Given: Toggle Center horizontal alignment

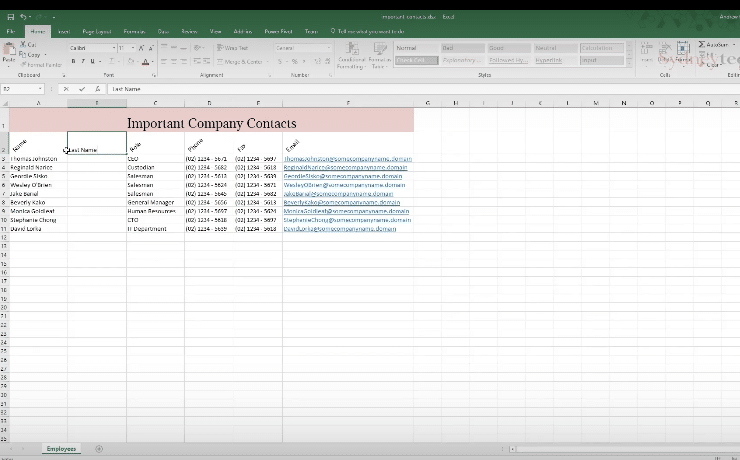Looking at the screenshot, I should pos(174,61).
